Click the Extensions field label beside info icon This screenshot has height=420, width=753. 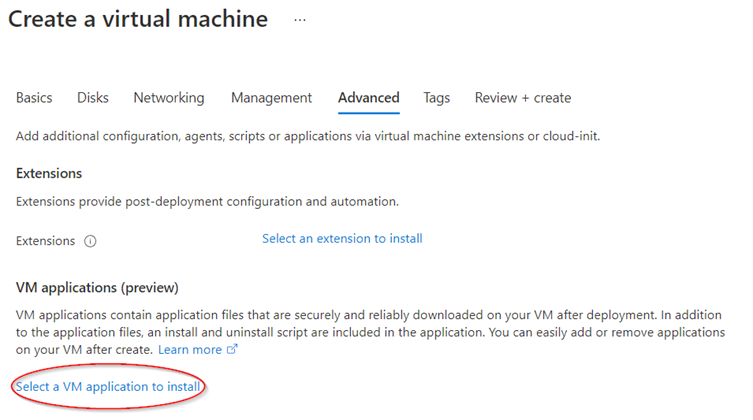pos(46,241)
